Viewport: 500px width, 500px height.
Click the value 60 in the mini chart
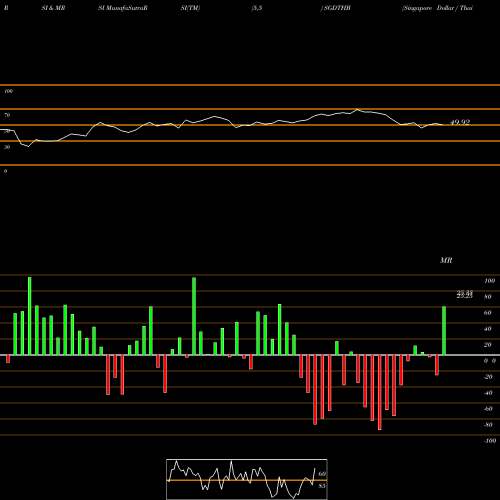[322, 474]
